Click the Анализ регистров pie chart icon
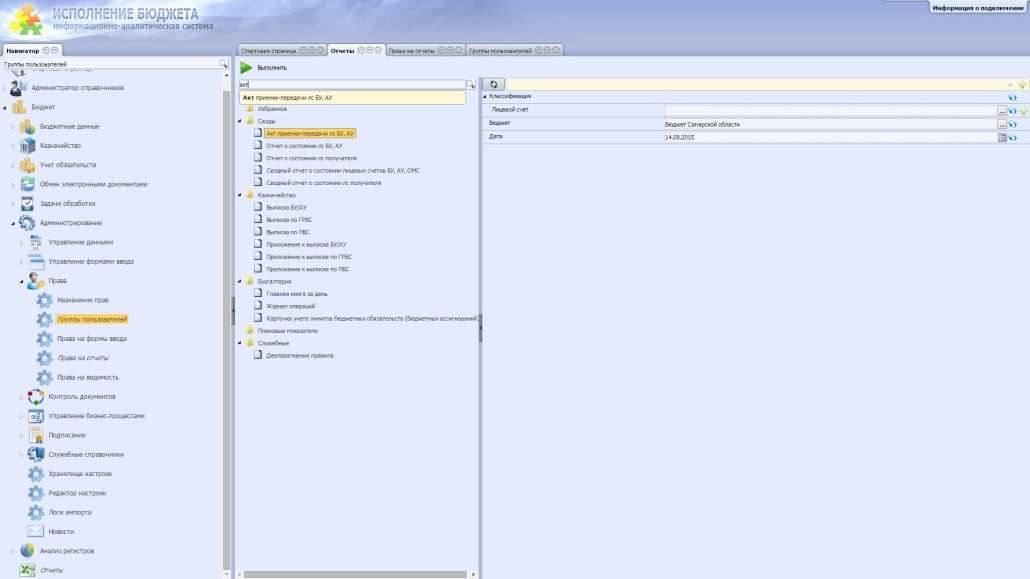 [x=28, y=551]
